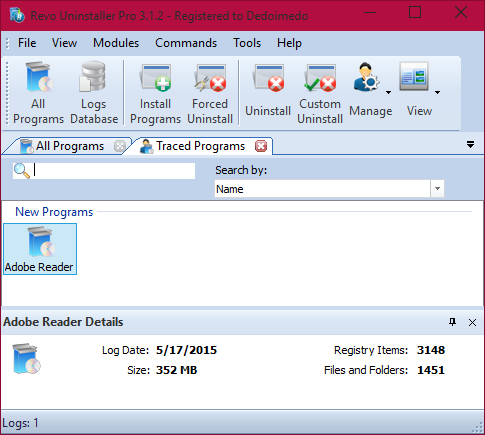Screen dimensions: 485x435
Task: Open the Tools menu
Action: (247, 43)
